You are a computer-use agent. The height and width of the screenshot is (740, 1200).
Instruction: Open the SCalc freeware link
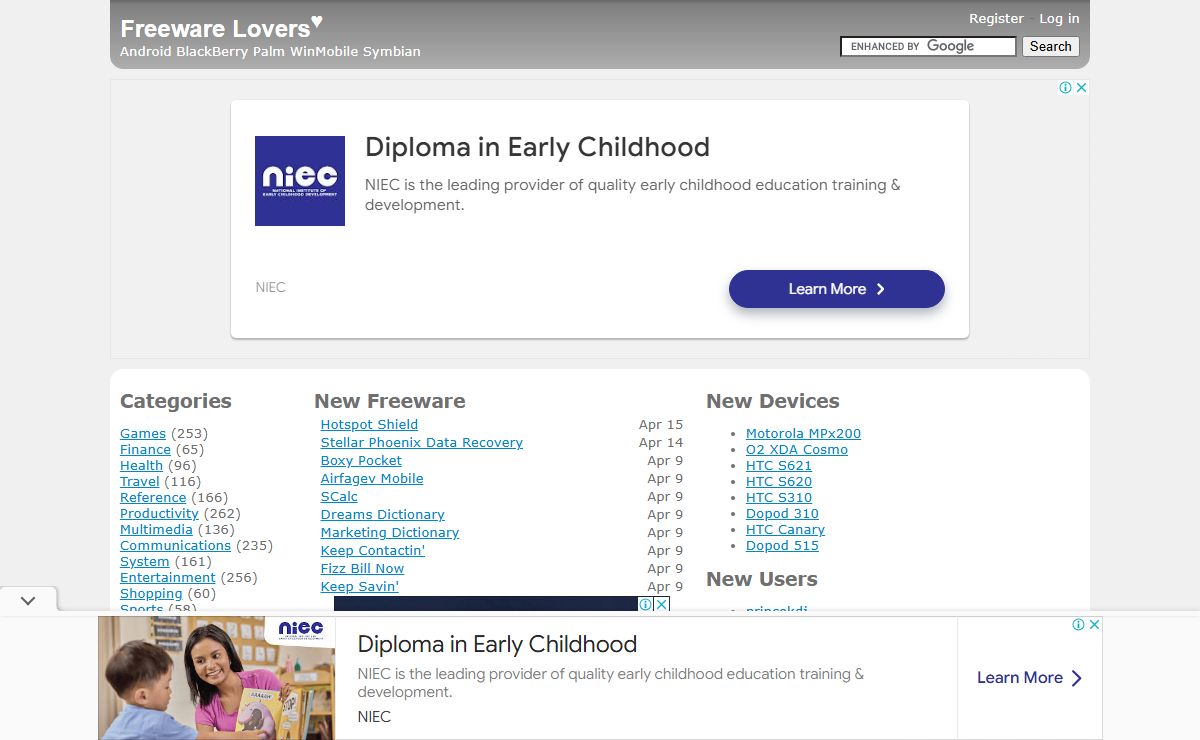339,496
